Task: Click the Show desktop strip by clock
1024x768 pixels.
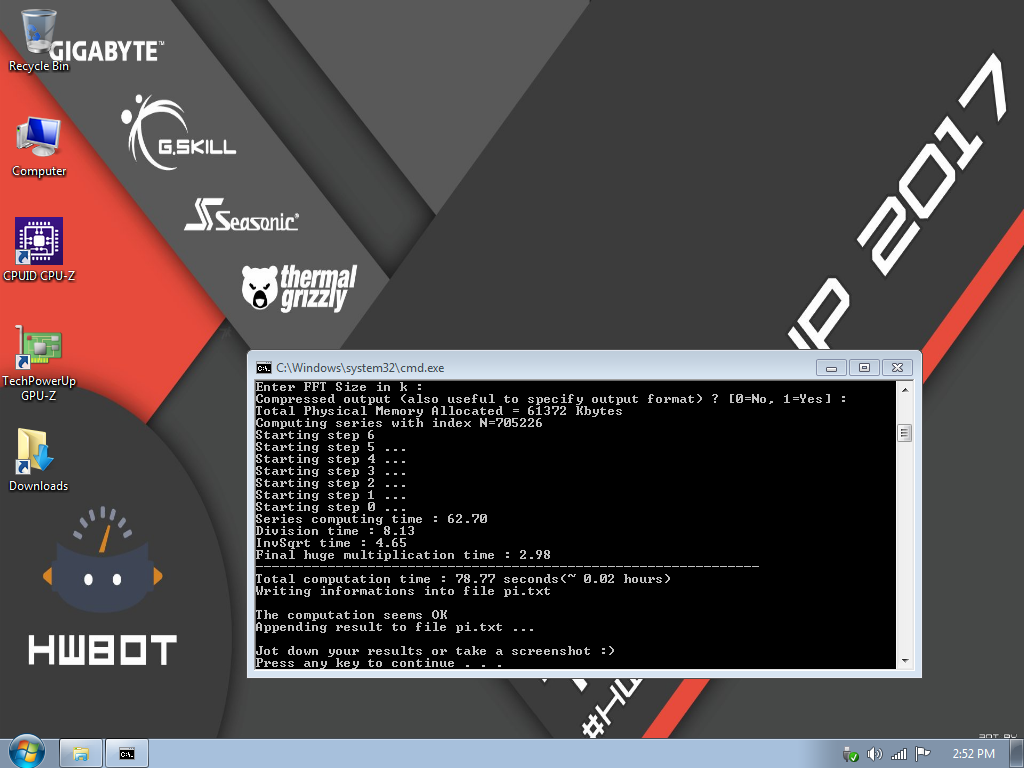Action: [1017, 754]
